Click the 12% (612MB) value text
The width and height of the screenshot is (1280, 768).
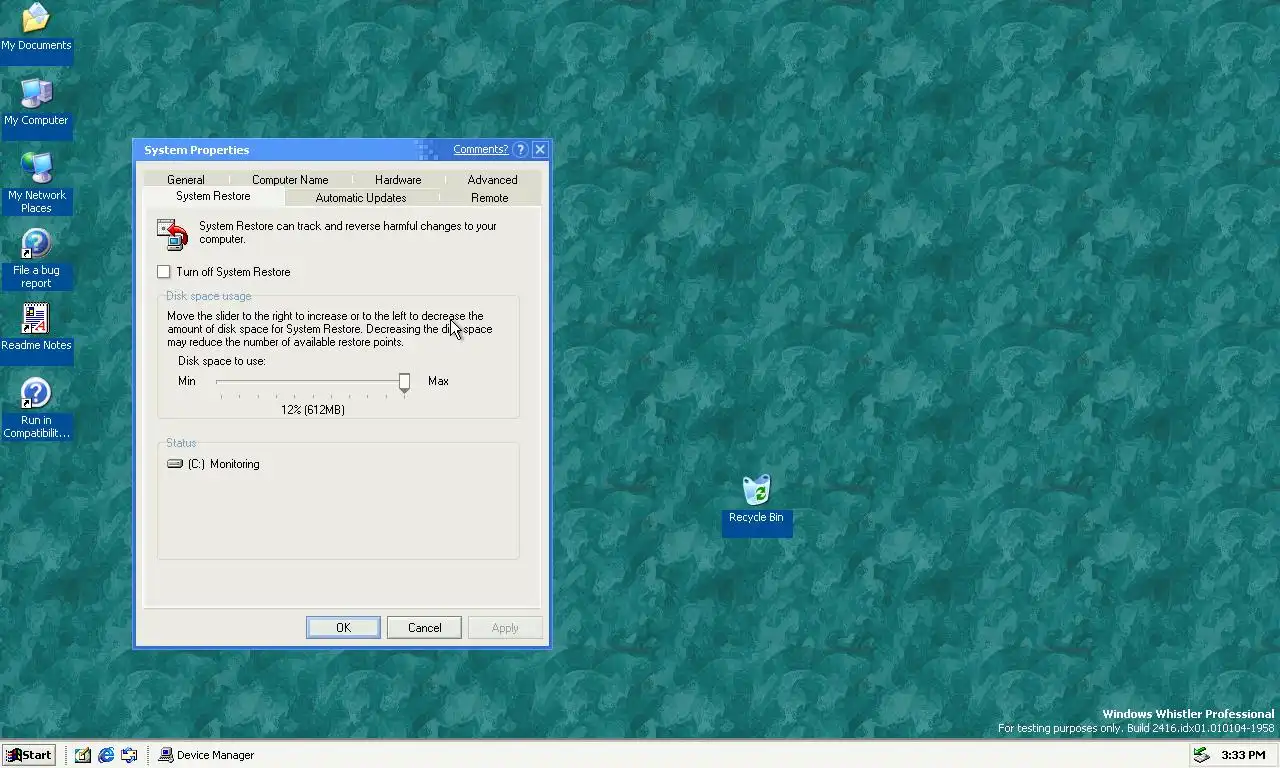tap(313, 410)
